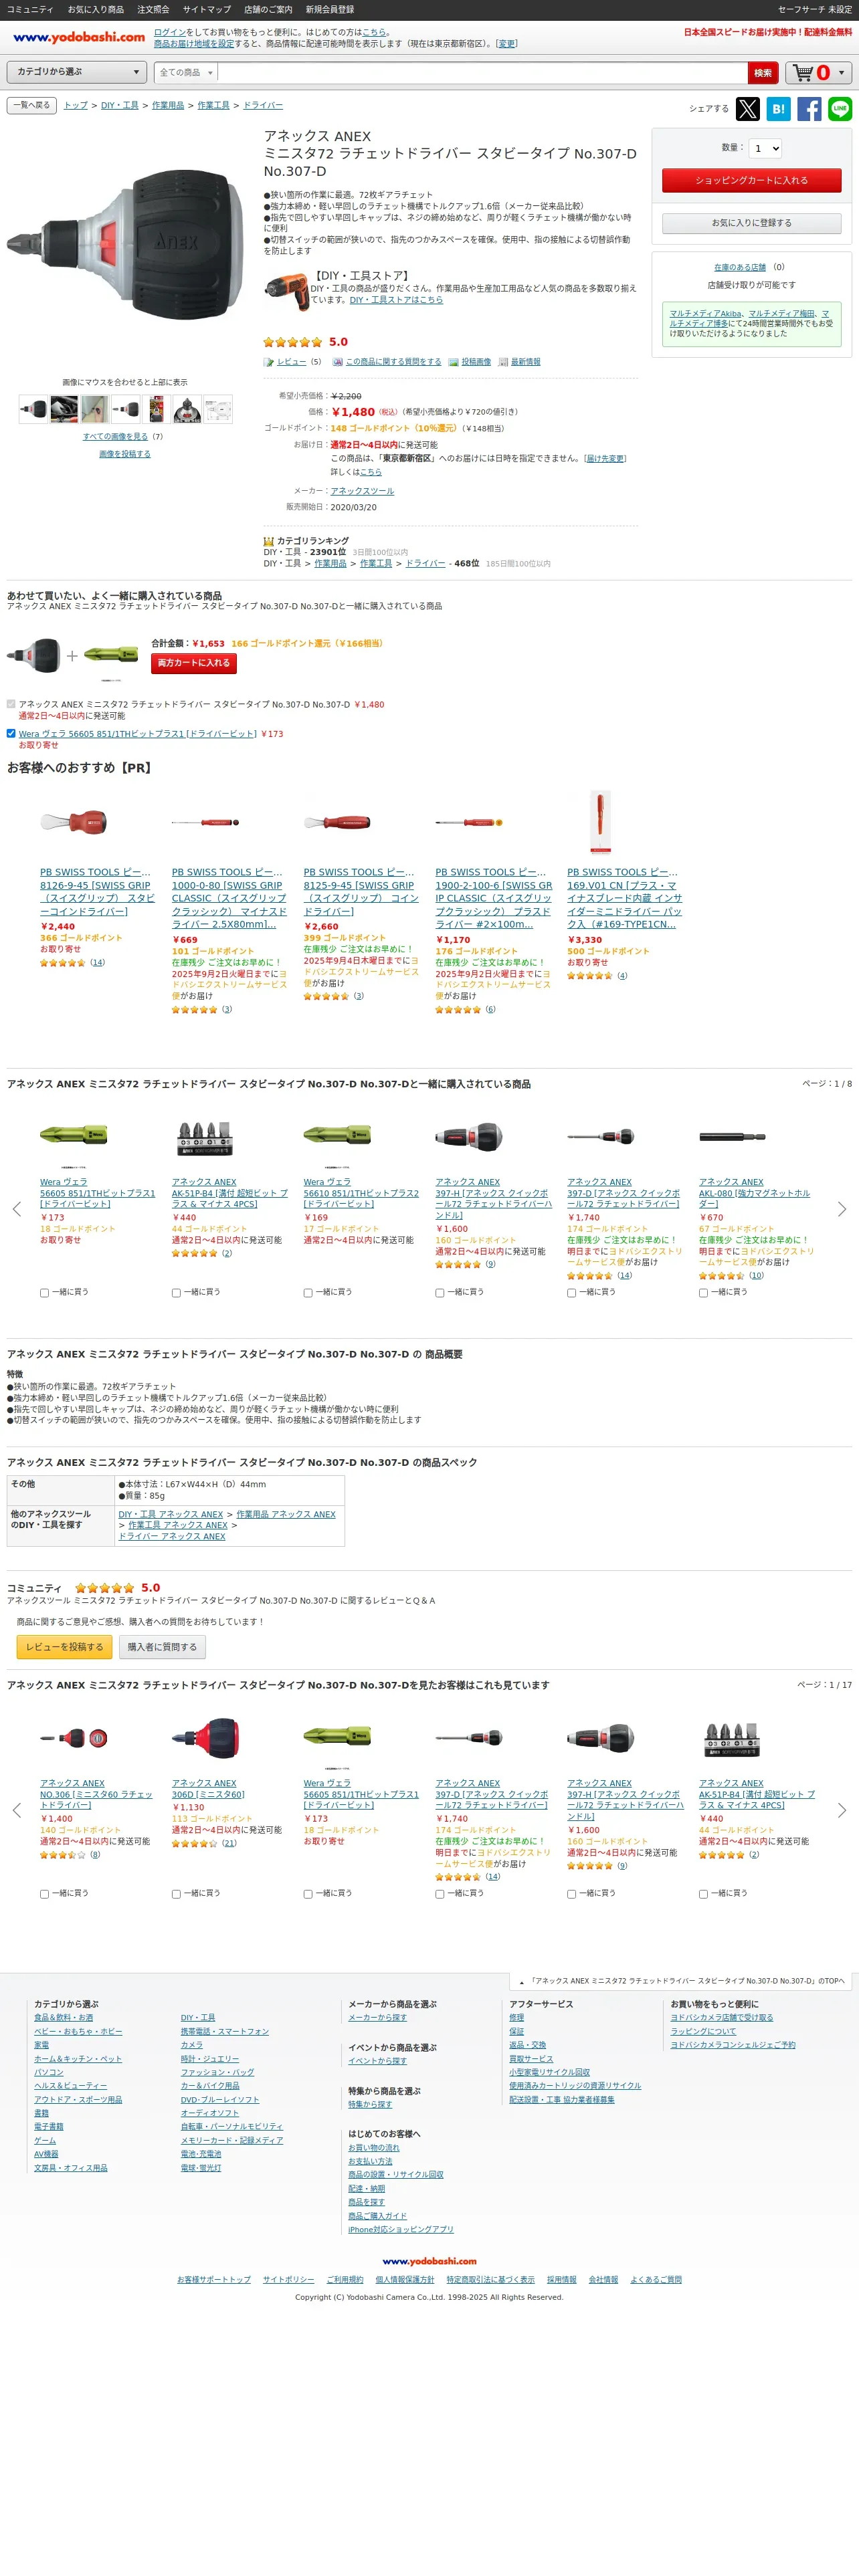Click the document icon beside 最新情報

click(x=503, y=362)
